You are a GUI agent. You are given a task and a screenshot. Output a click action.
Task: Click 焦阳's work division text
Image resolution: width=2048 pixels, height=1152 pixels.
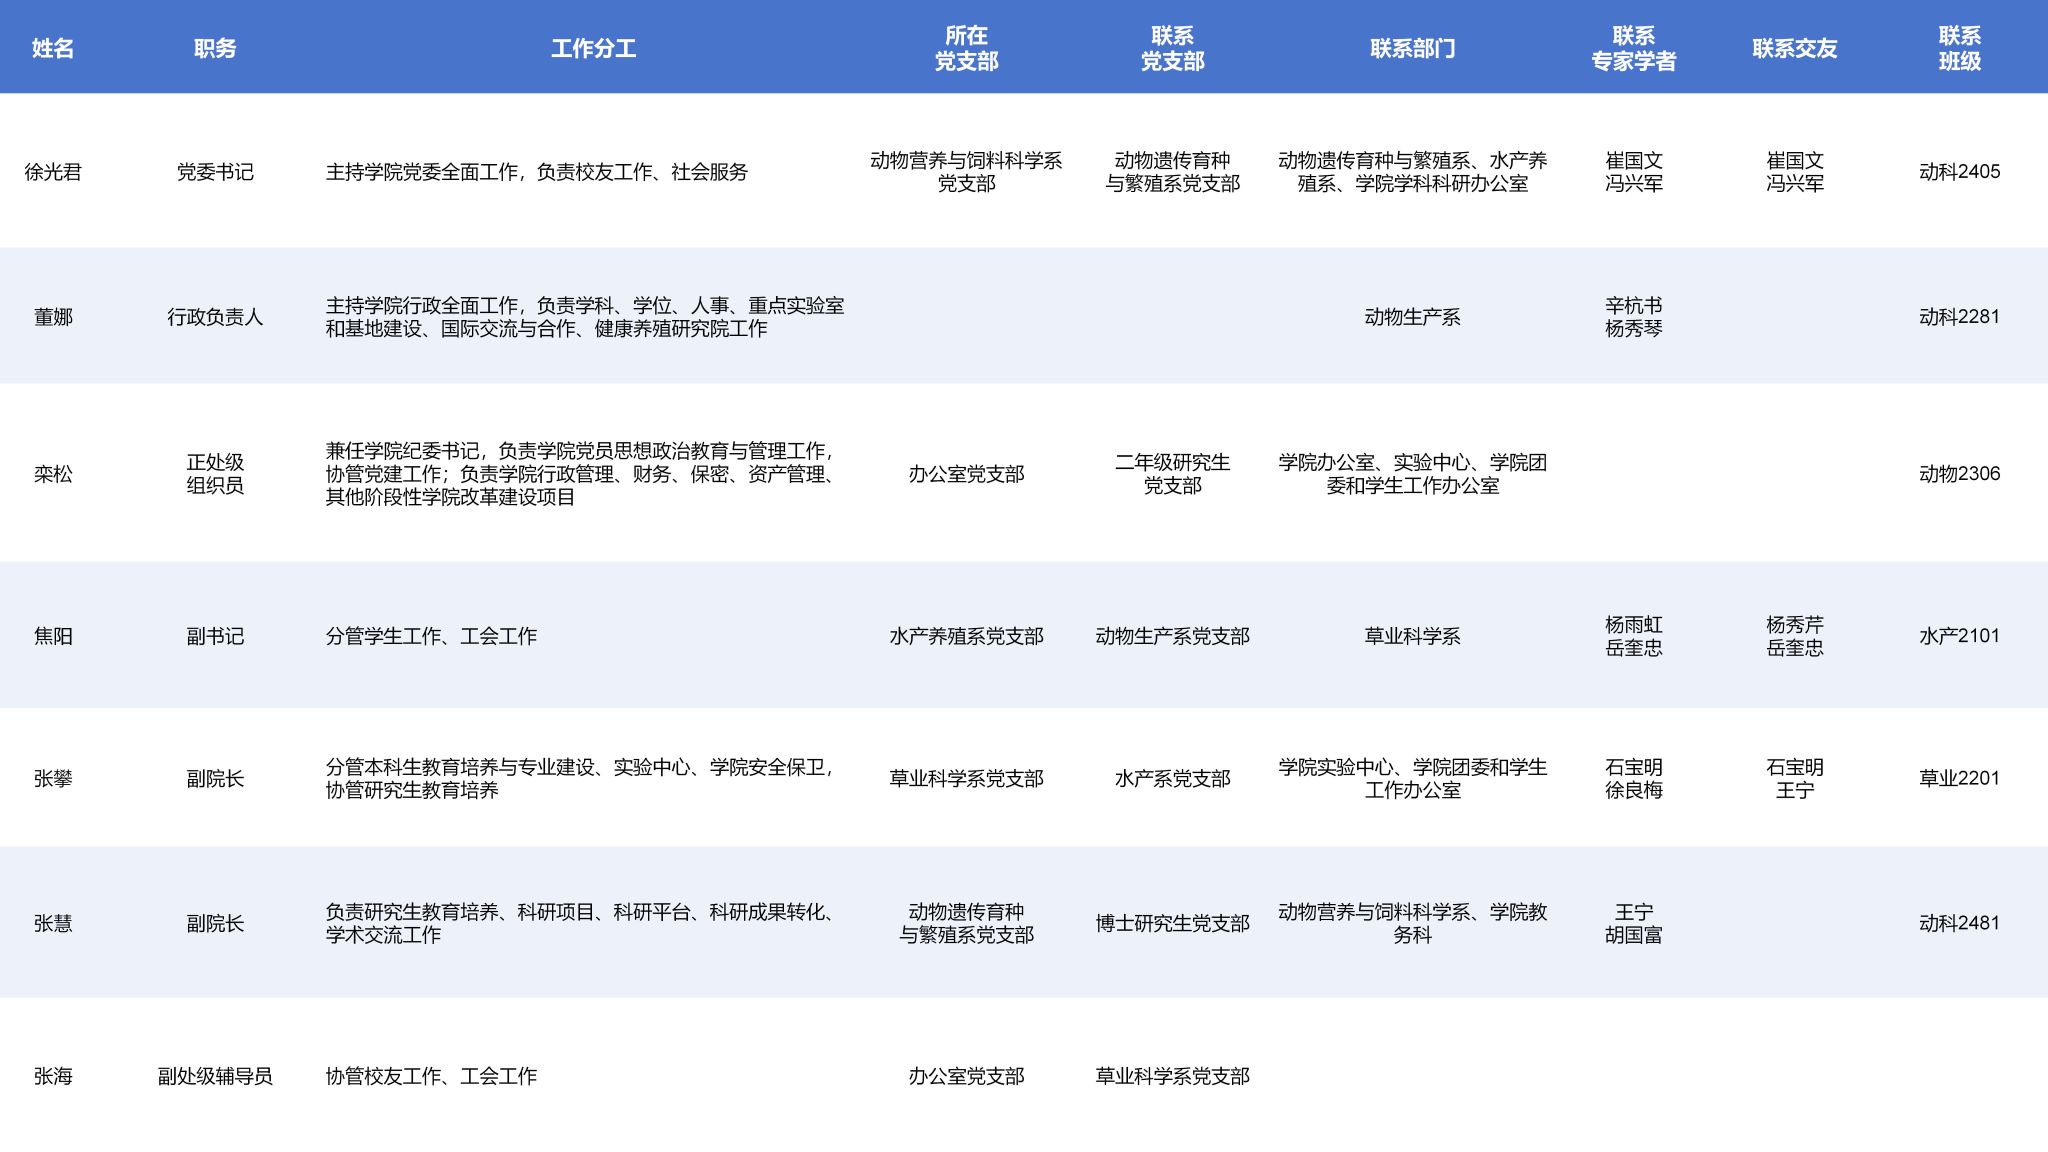[x=431, y=636]
